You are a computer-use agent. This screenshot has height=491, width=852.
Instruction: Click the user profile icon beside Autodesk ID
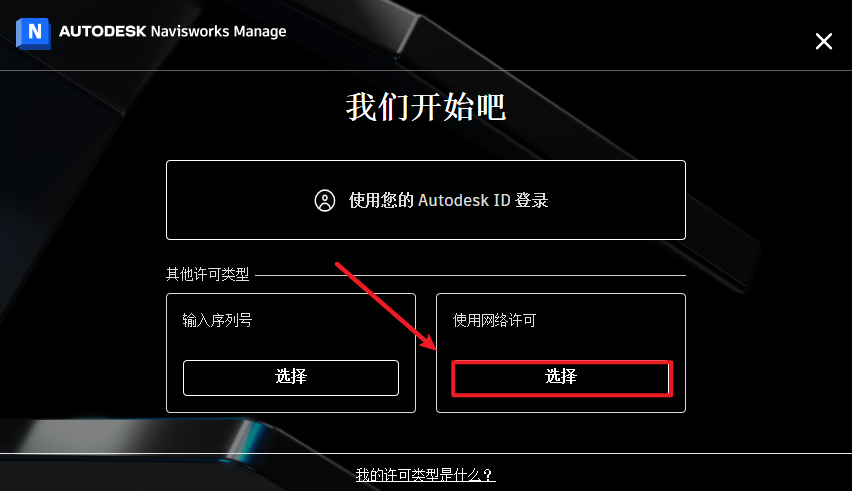click(325, 200)
